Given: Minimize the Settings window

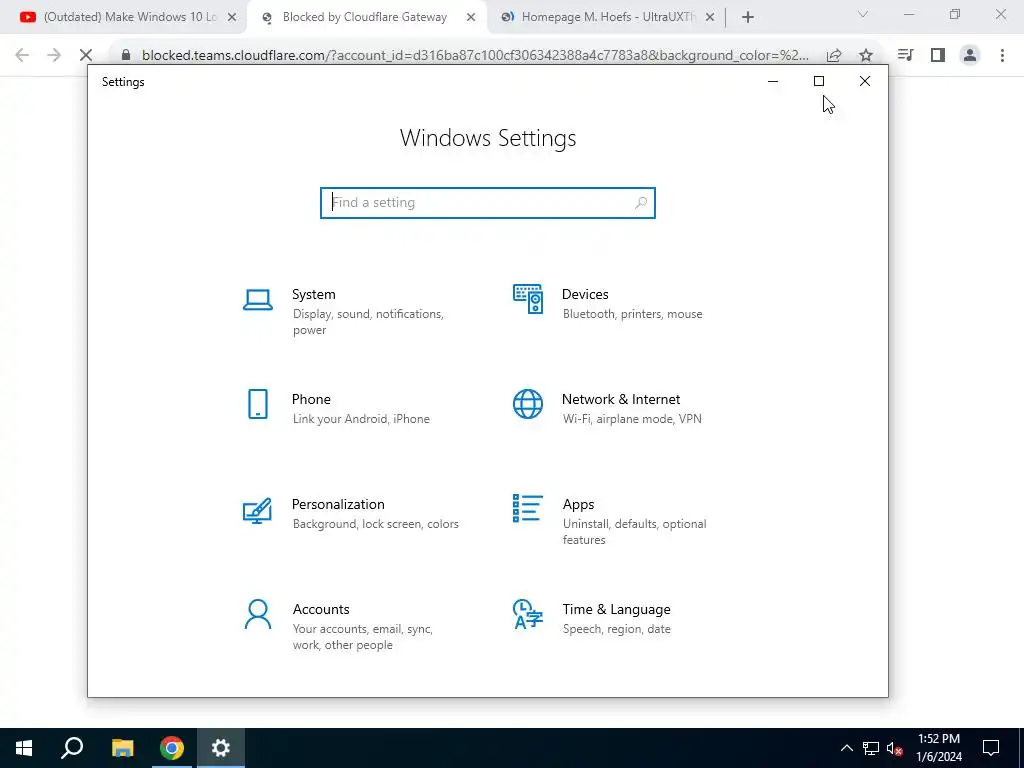Looking at the screenshot, I should pos(773,81).
